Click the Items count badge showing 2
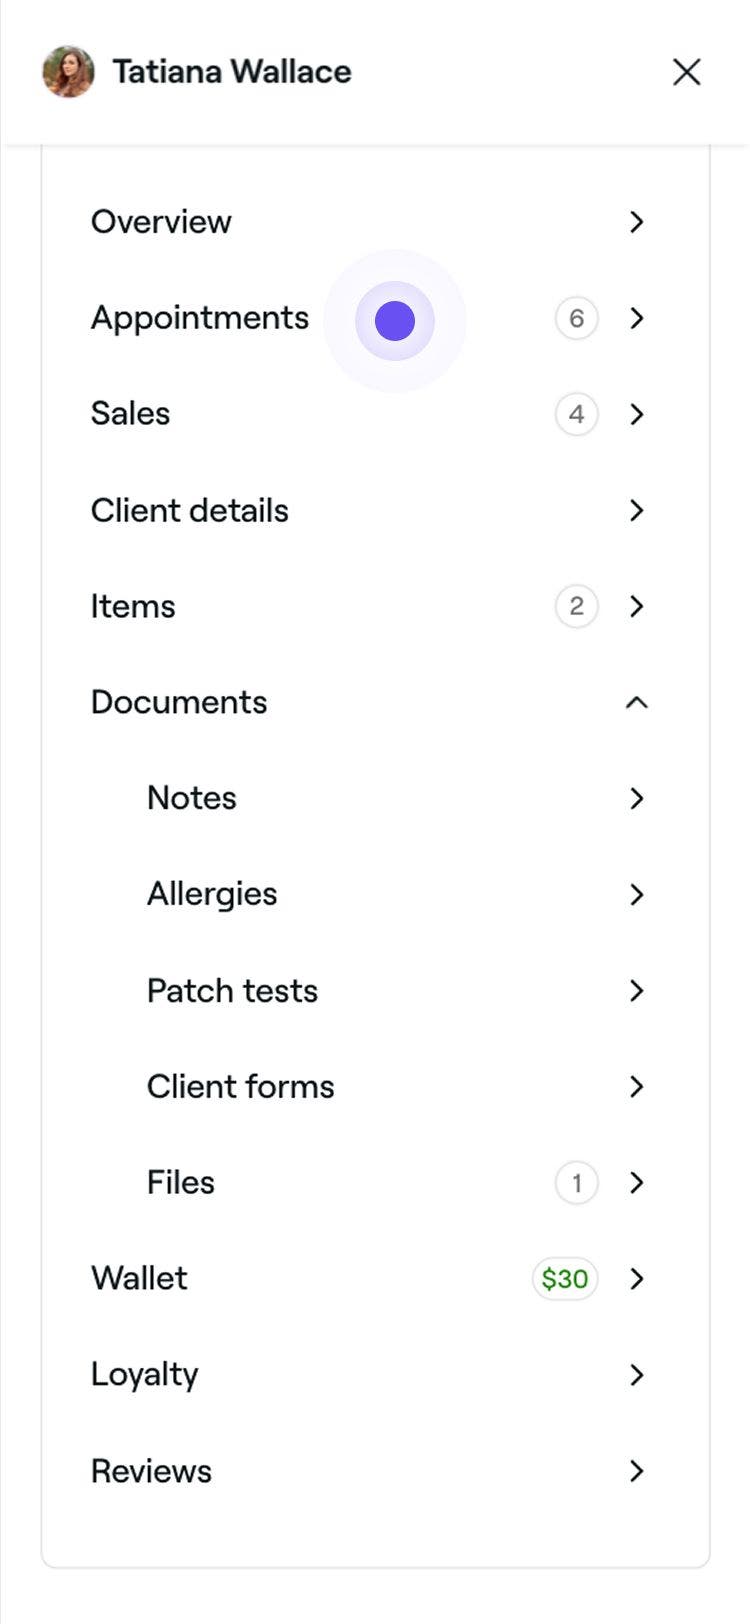 point(576,606)
